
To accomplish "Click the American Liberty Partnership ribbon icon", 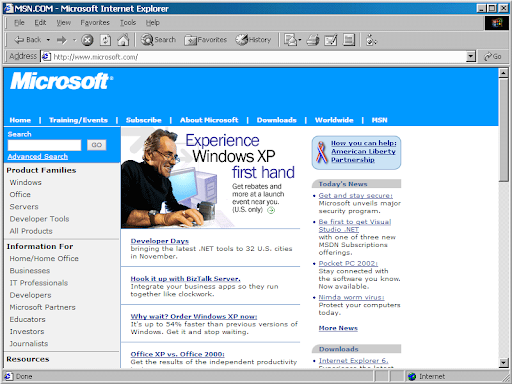I will coord(321,152).
